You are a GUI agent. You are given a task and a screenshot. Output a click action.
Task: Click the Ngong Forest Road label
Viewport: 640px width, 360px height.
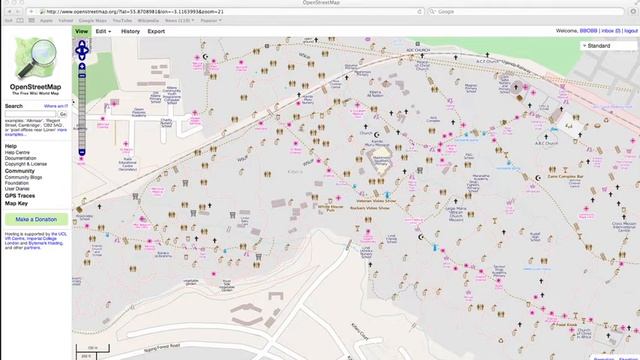click(162, 348)
